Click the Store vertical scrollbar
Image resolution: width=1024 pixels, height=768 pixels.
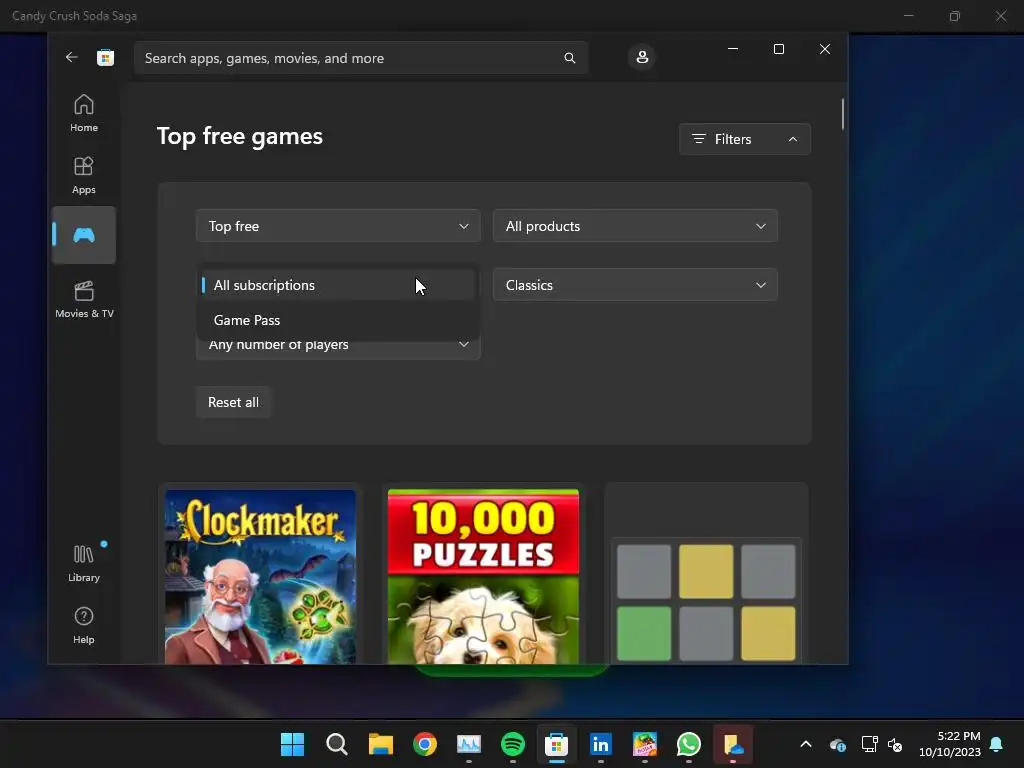coord(842,114)
